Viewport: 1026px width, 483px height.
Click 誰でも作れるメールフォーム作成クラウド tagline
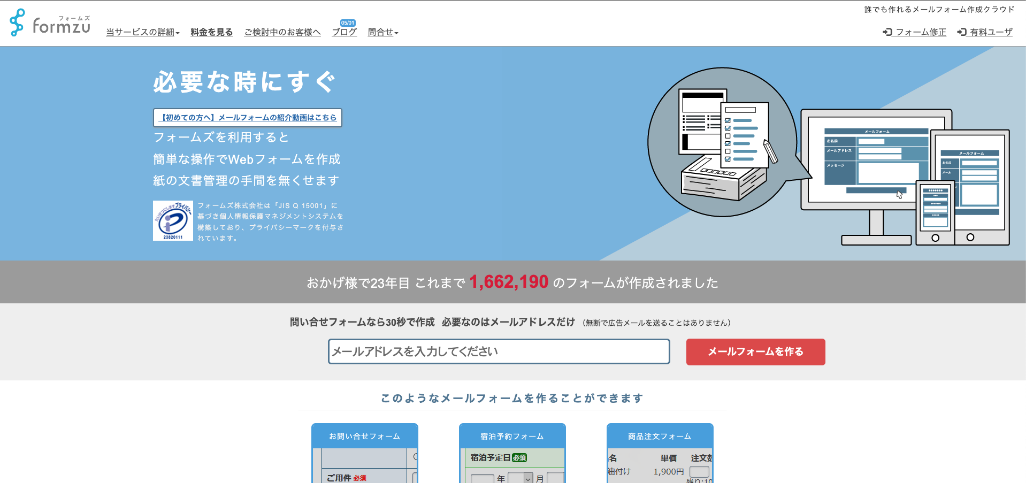click(x=939, y=9)
